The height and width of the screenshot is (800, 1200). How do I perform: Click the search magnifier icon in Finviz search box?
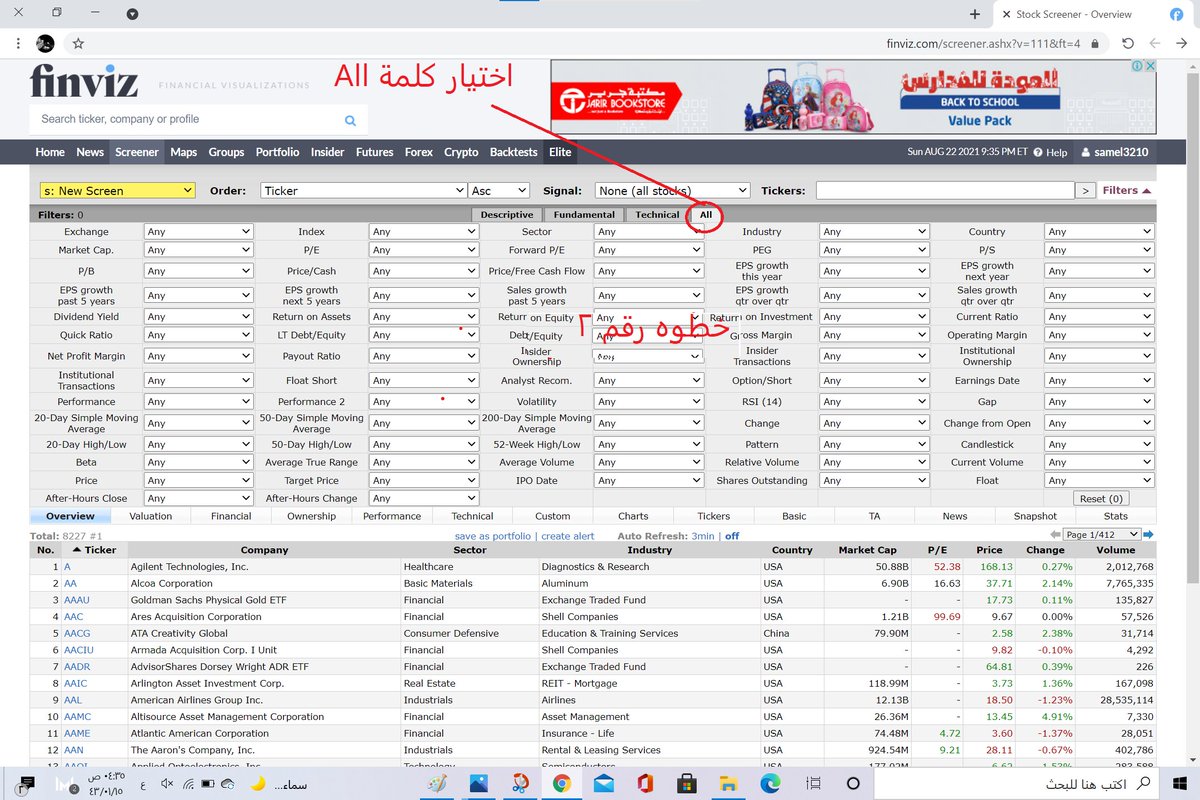[x=350, y=120]
